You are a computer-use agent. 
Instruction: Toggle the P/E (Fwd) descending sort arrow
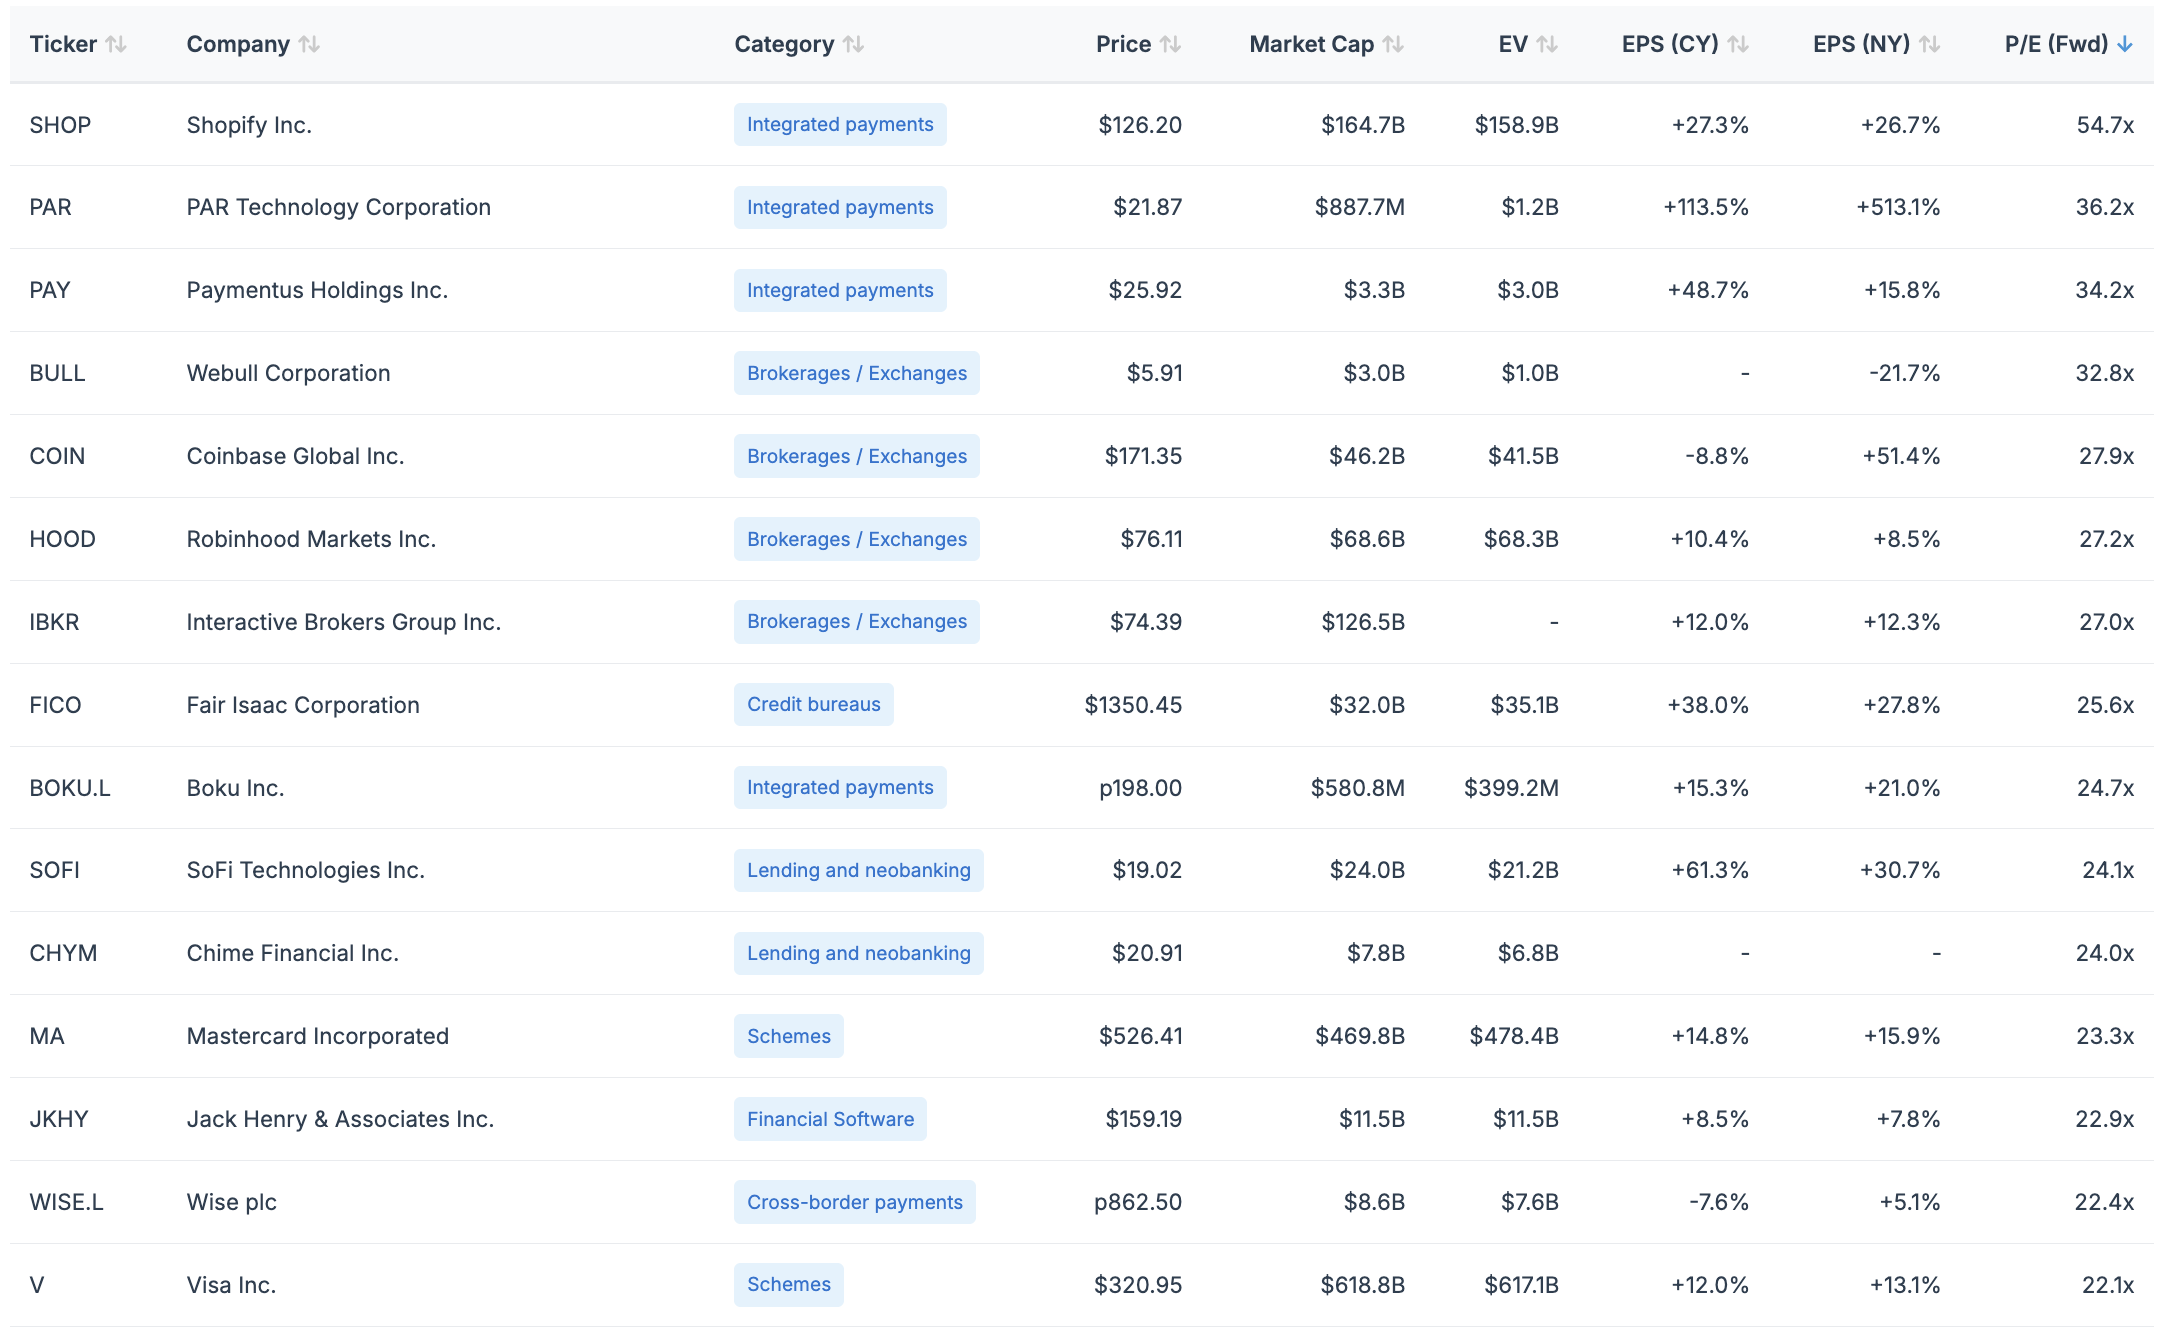(2125, 44)
